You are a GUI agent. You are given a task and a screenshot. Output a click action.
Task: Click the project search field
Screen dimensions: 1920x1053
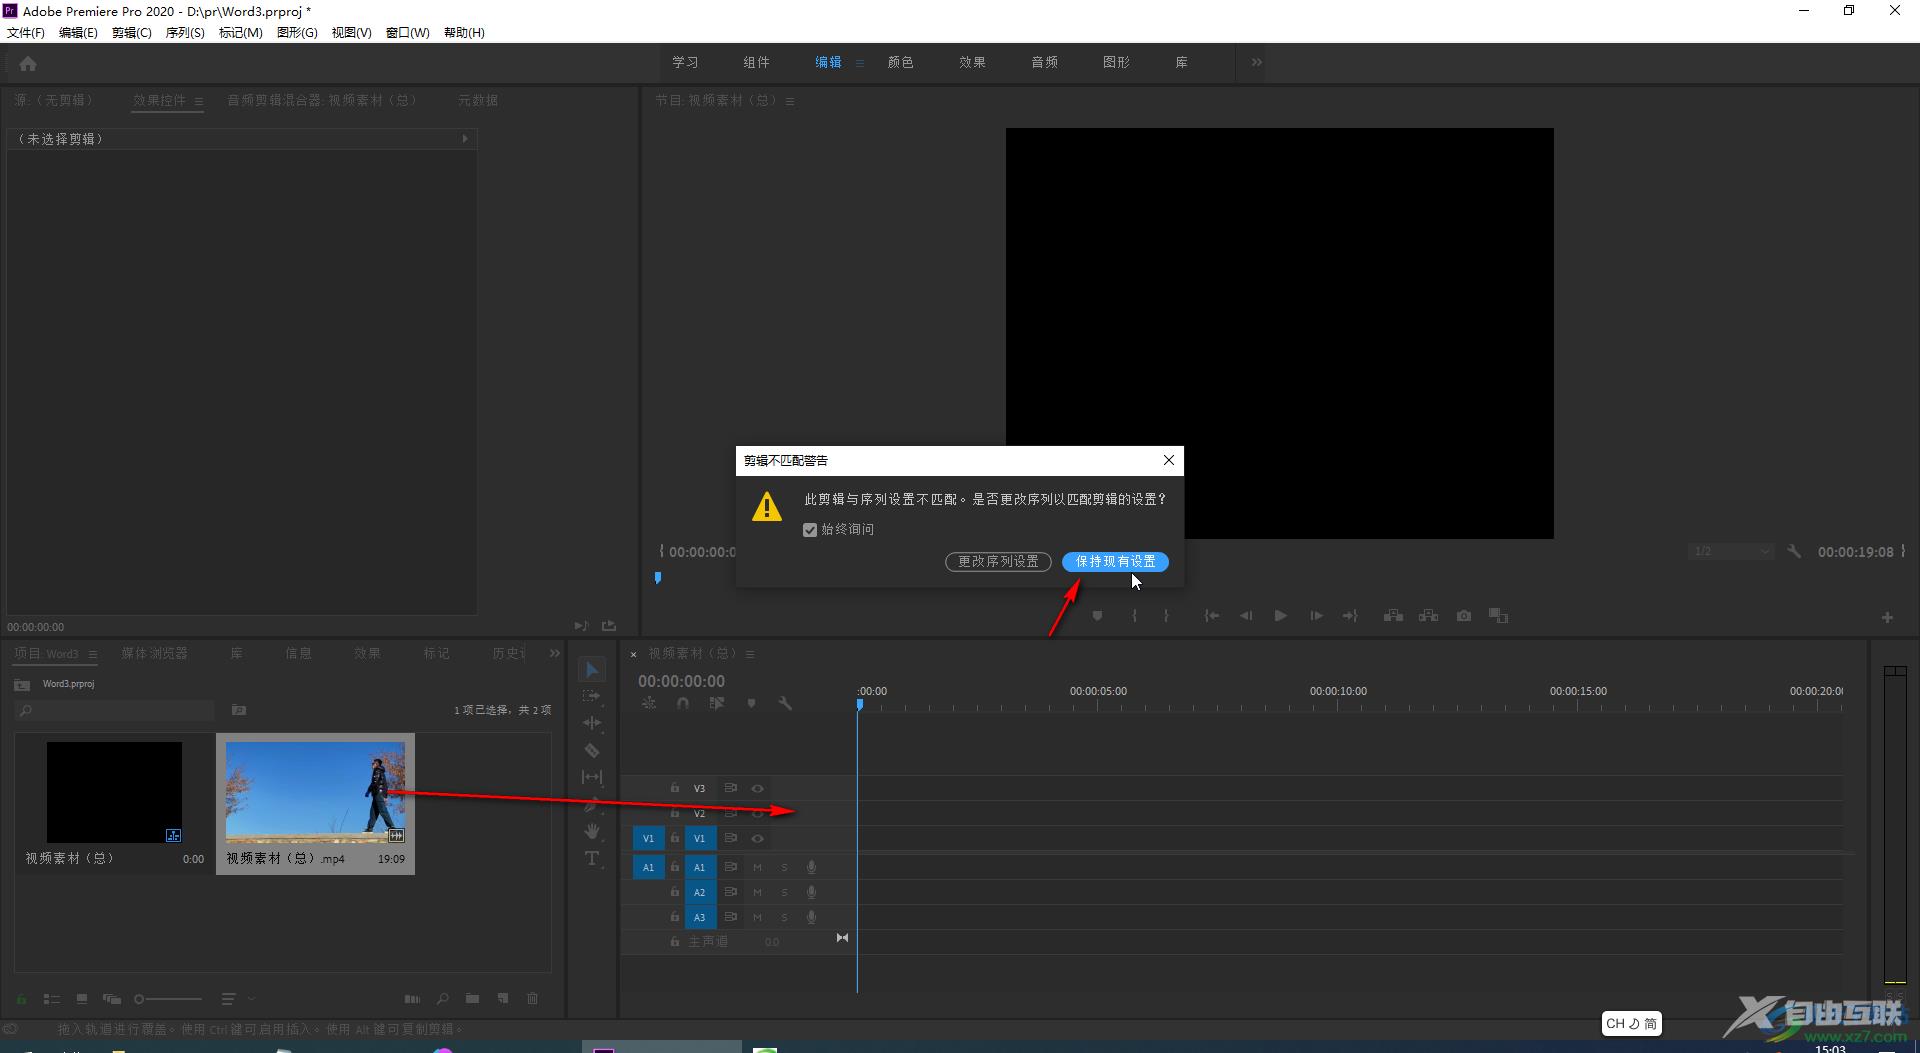(x=115, y=710)
